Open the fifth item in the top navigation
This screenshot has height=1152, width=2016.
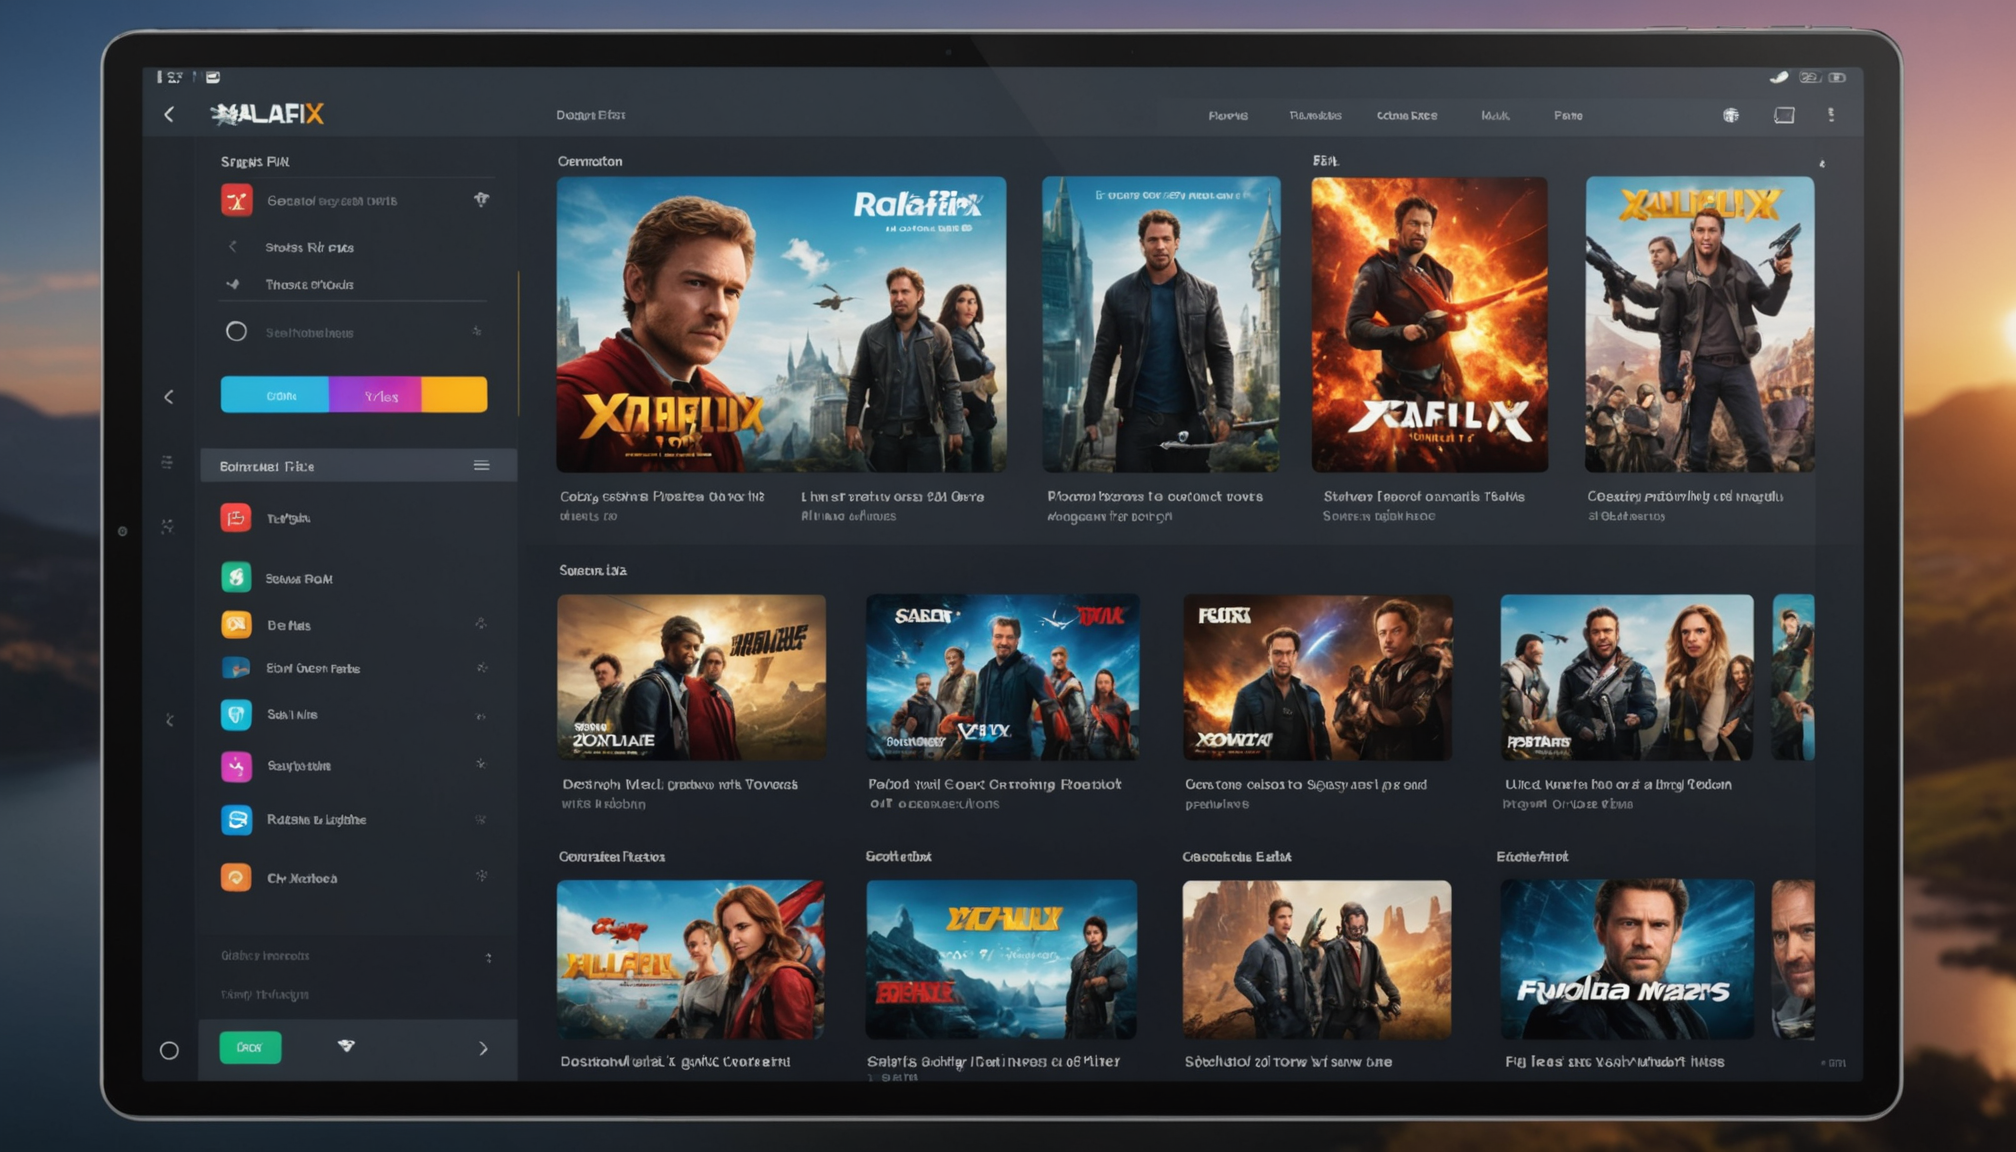pos(1568,116)
